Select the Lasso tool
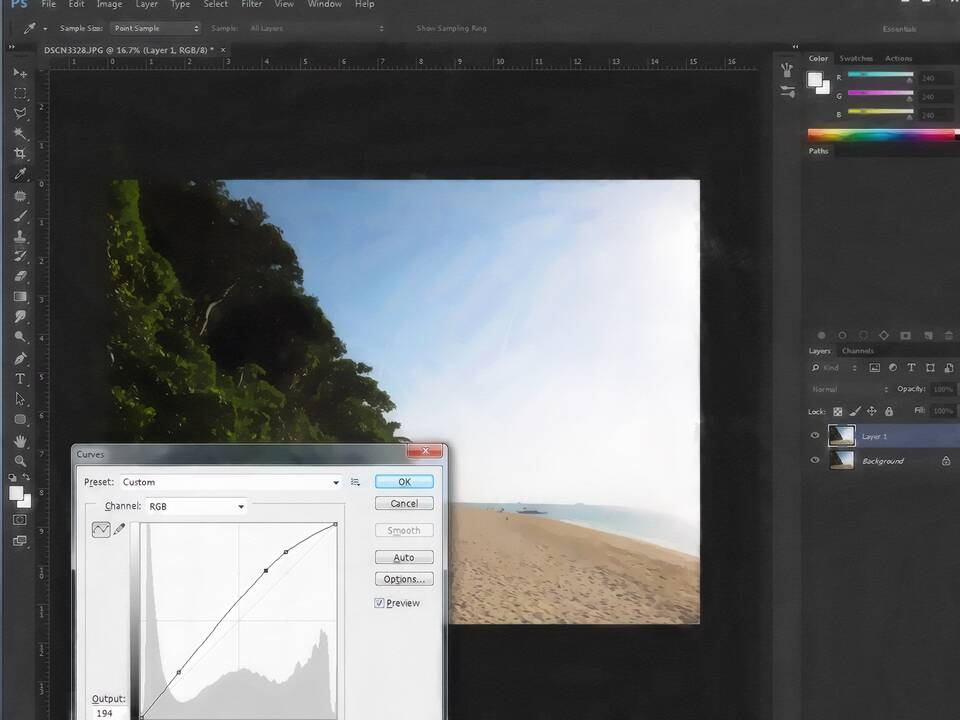This screenshot has width=960, height=720. 20,113
